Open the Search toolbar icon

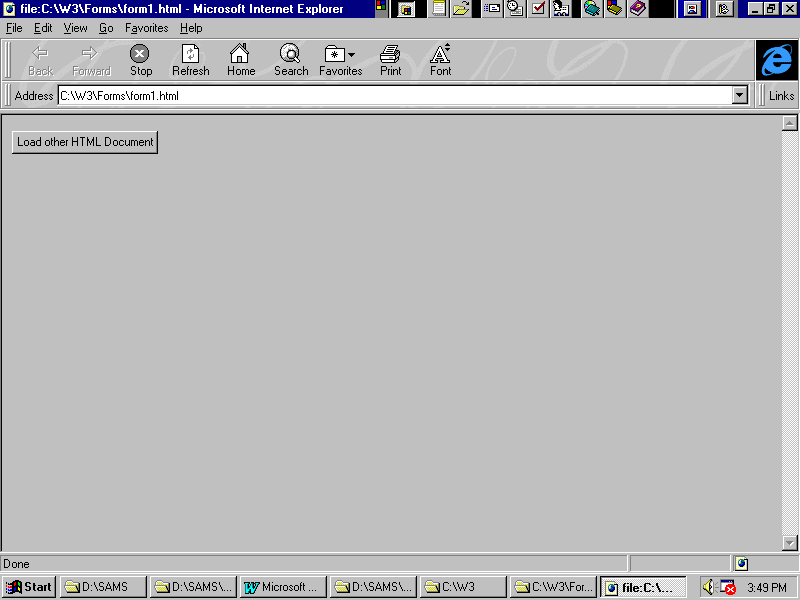(290, 54)
